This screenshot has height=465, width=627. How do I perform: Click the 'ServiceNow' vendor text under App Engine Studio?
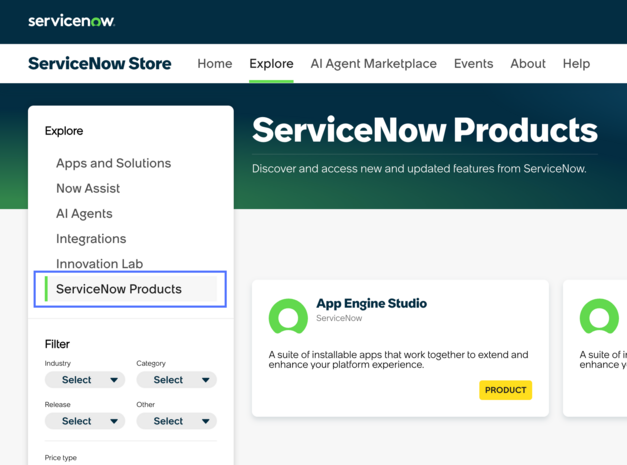[339, 318]
